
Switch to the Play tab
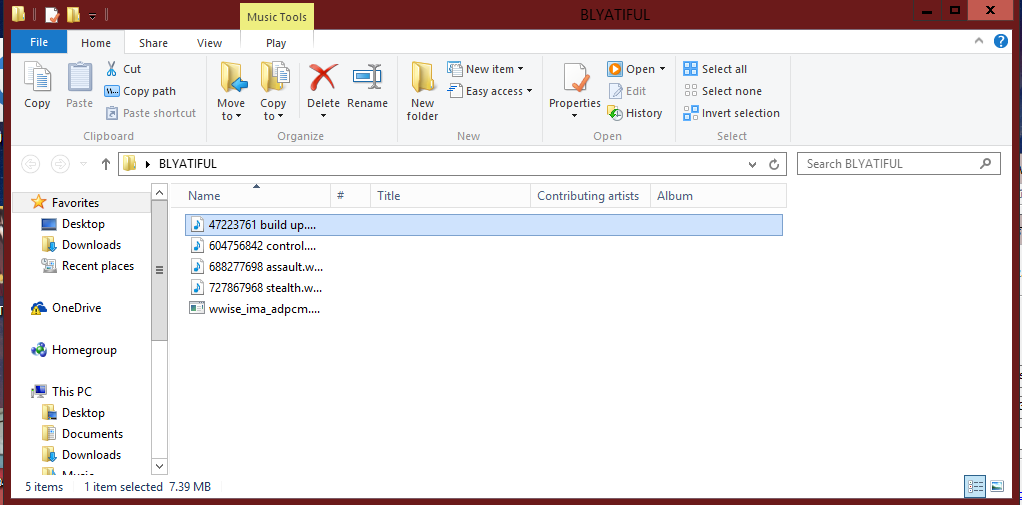(276, 43)
